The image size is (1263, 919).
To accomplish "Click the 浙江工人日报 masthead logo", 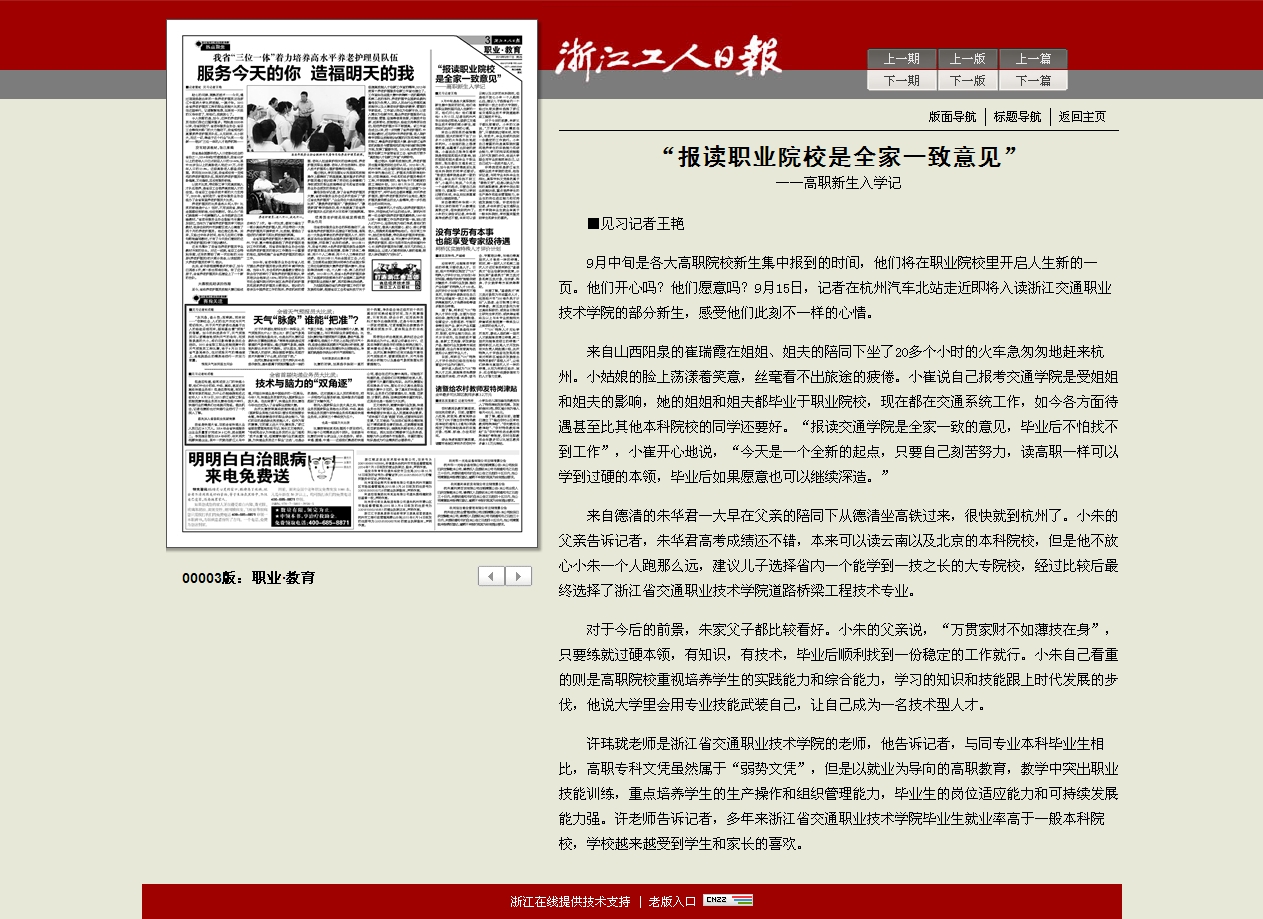I will point(668,58).
